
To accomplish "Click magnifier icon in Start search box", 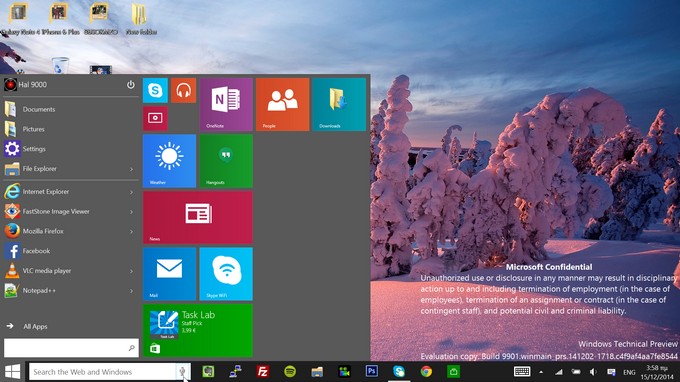I will coord(131,348).
